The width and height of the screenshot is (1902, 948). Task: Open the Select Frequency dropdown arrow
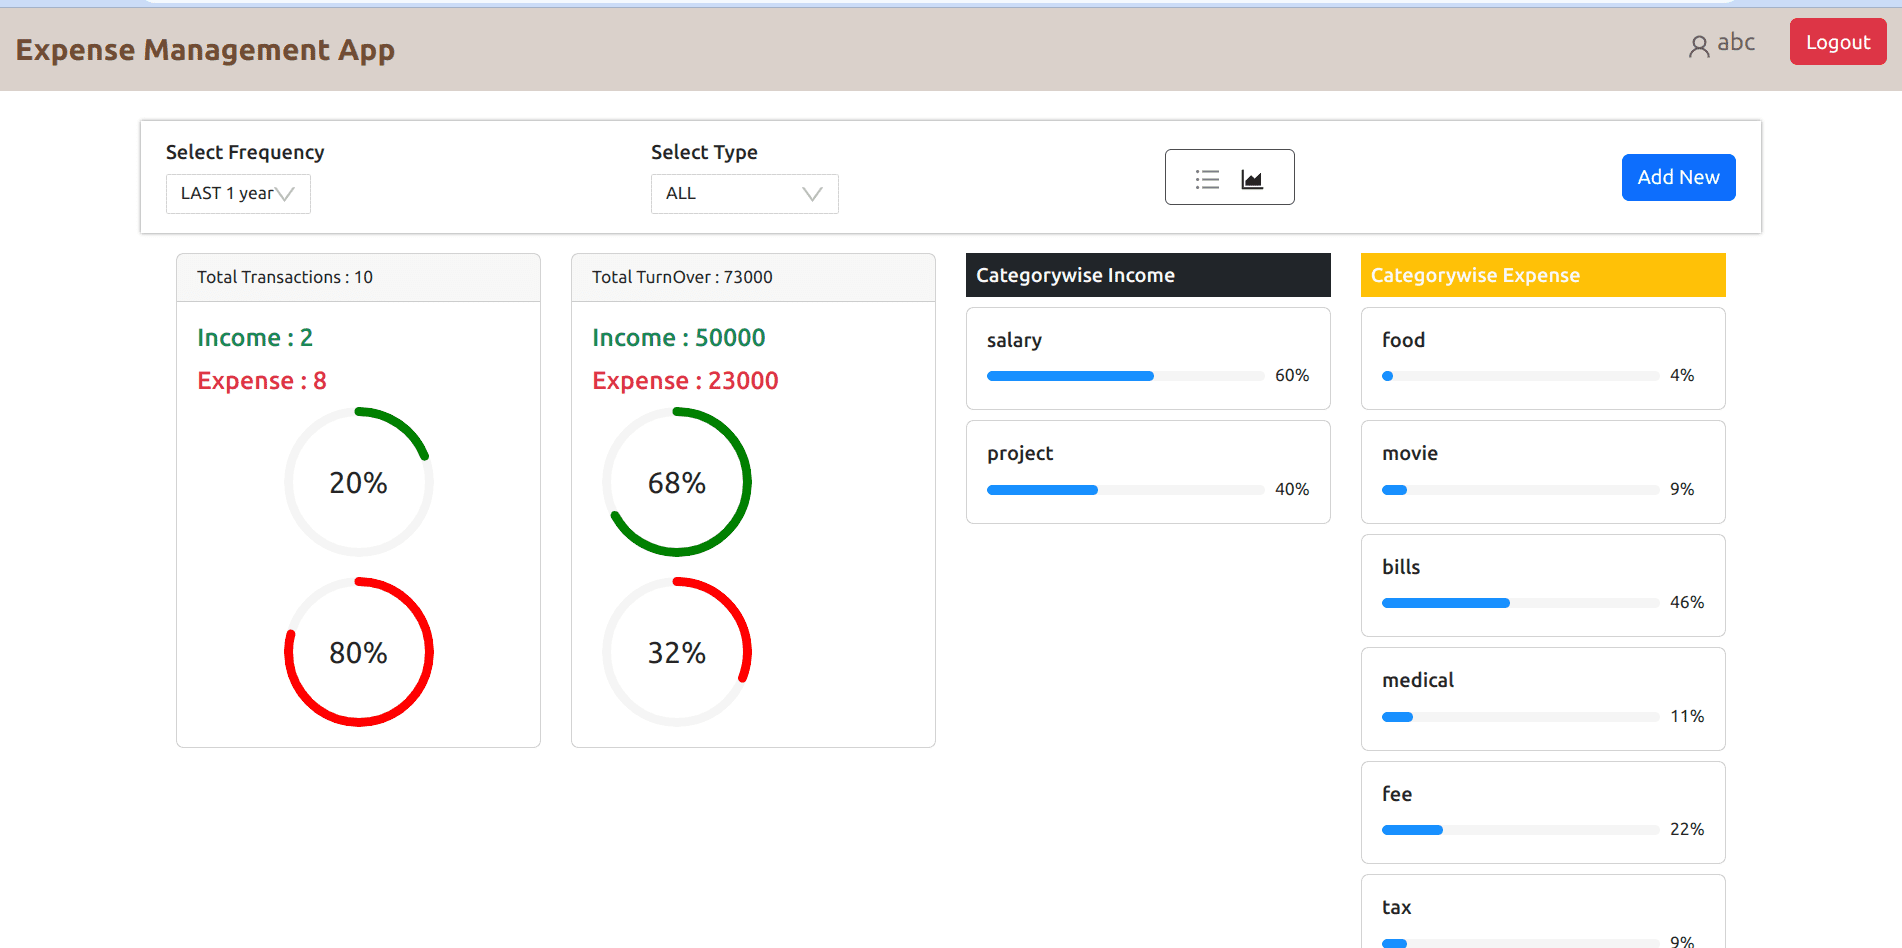286,194
